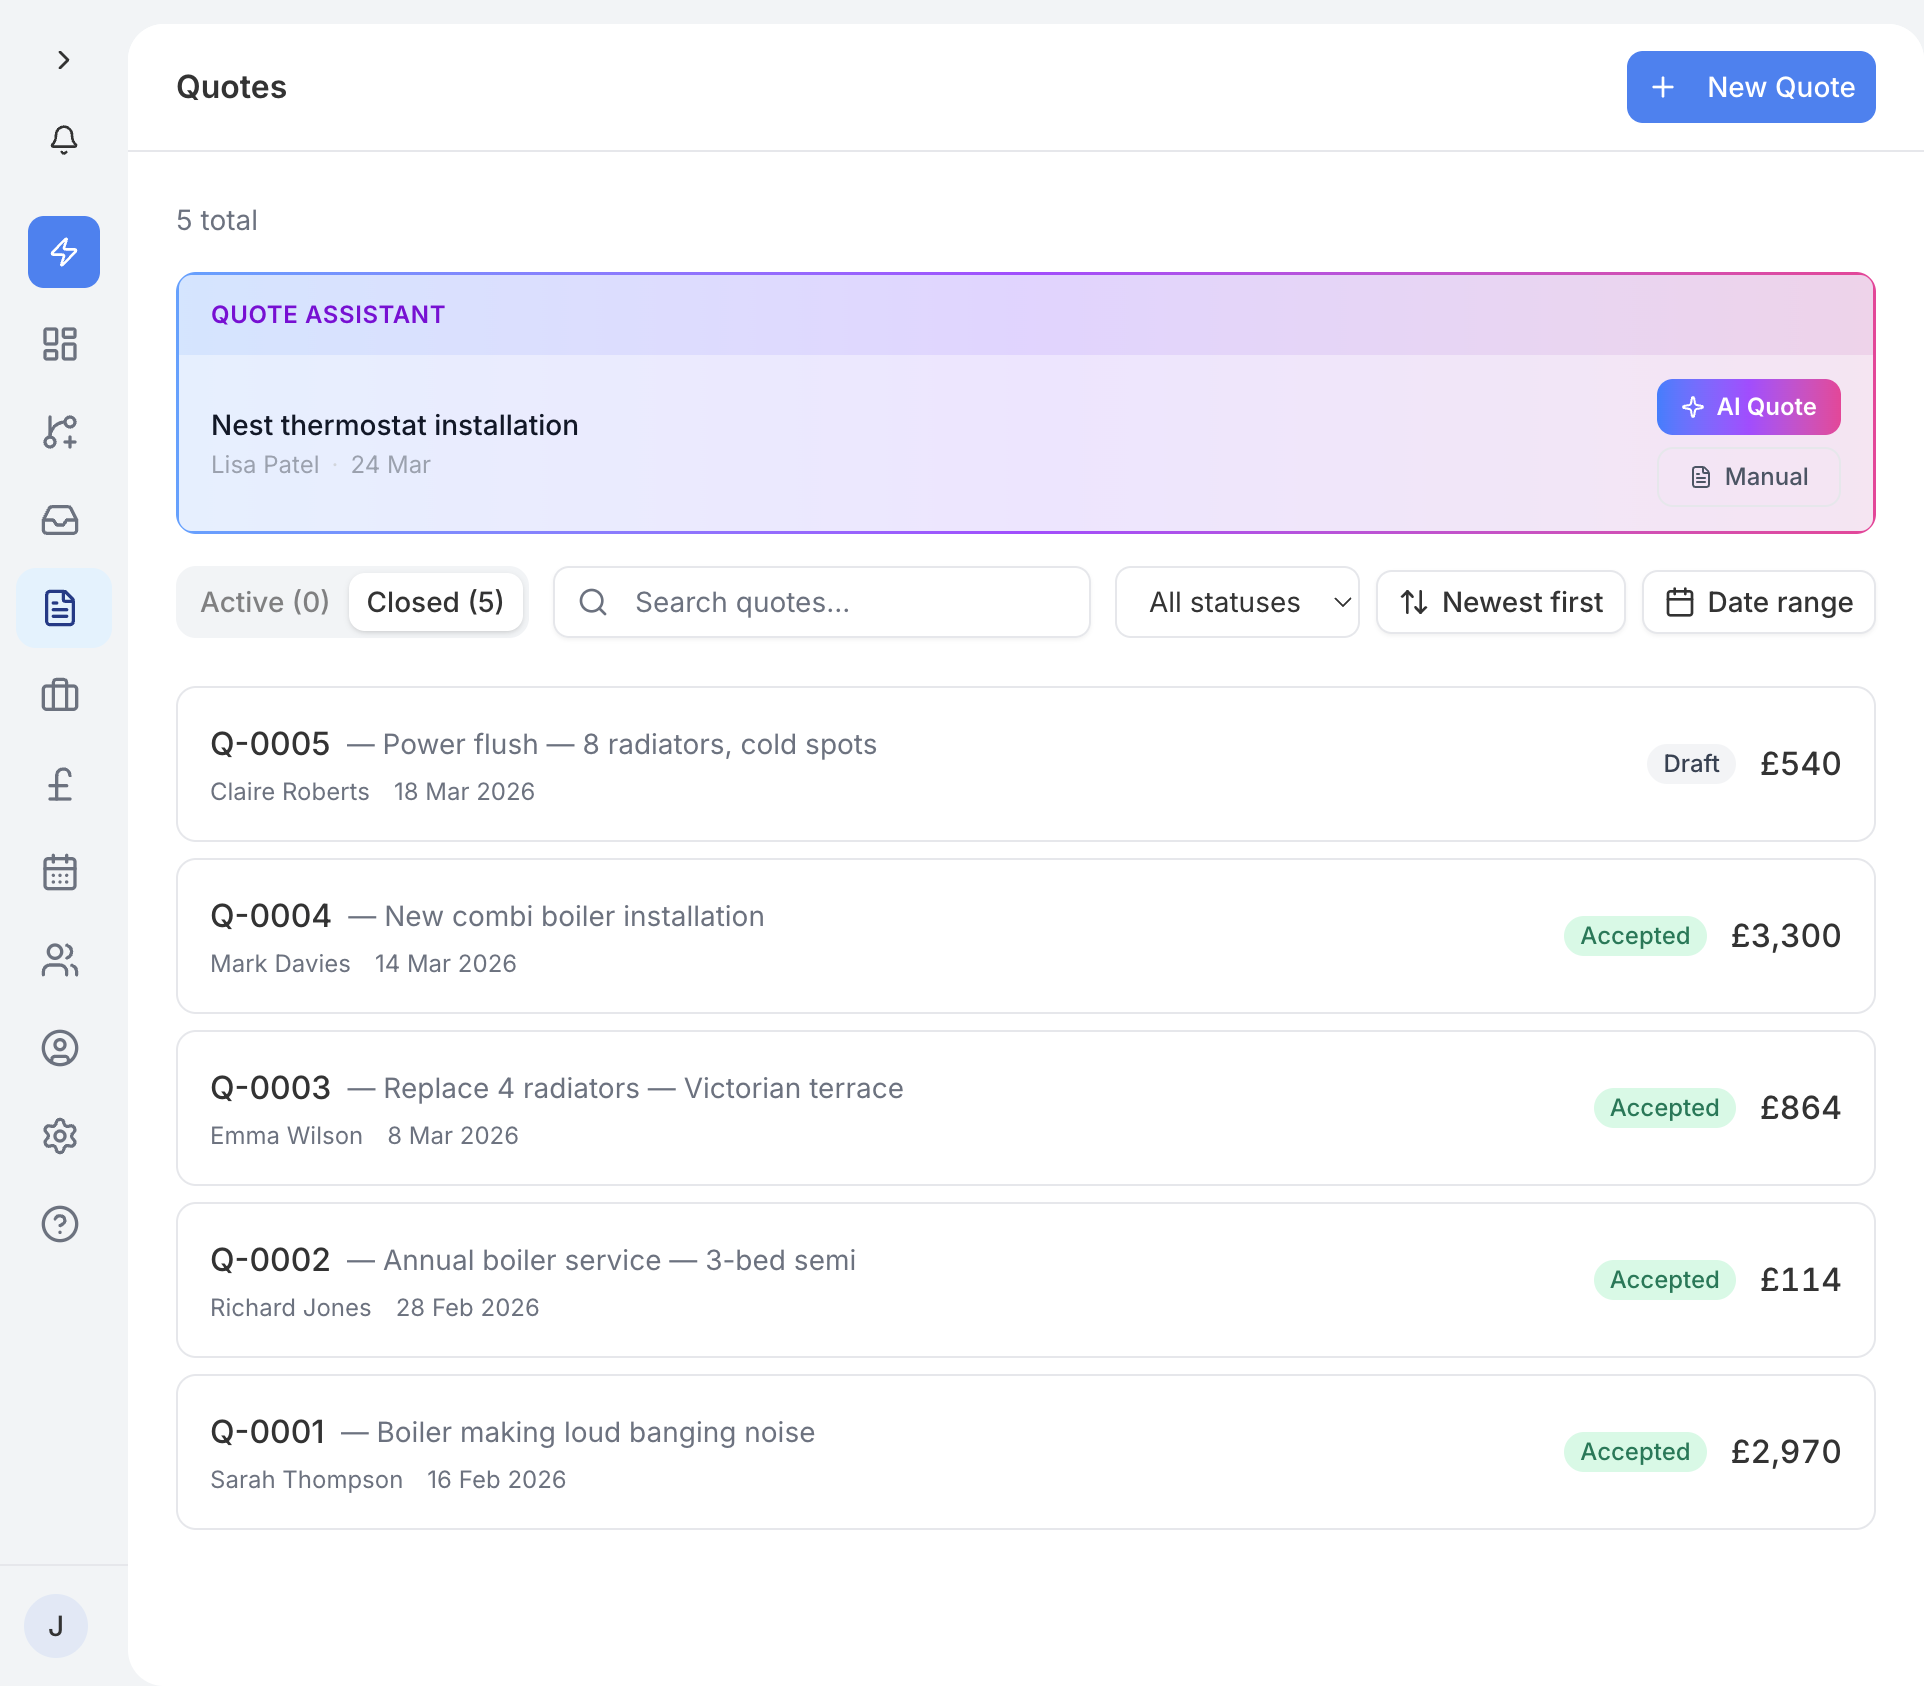Open the jobs briefcase section
Viewport: 1924px width, 1686px height.
(x=60, y=696)
